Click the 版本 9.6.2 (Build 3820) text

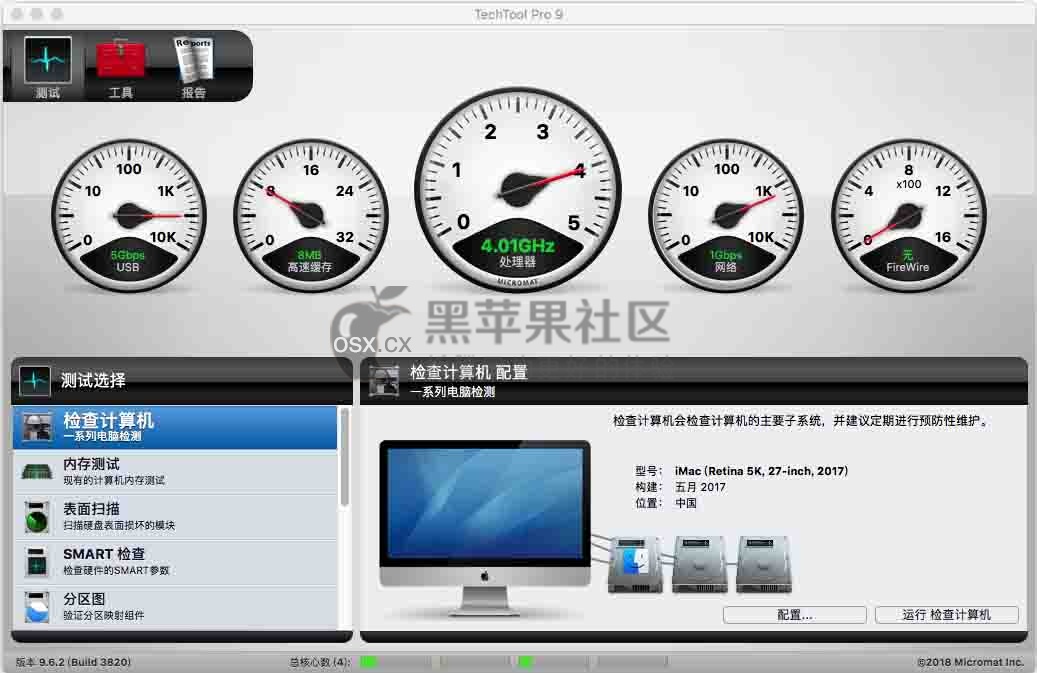73,662
